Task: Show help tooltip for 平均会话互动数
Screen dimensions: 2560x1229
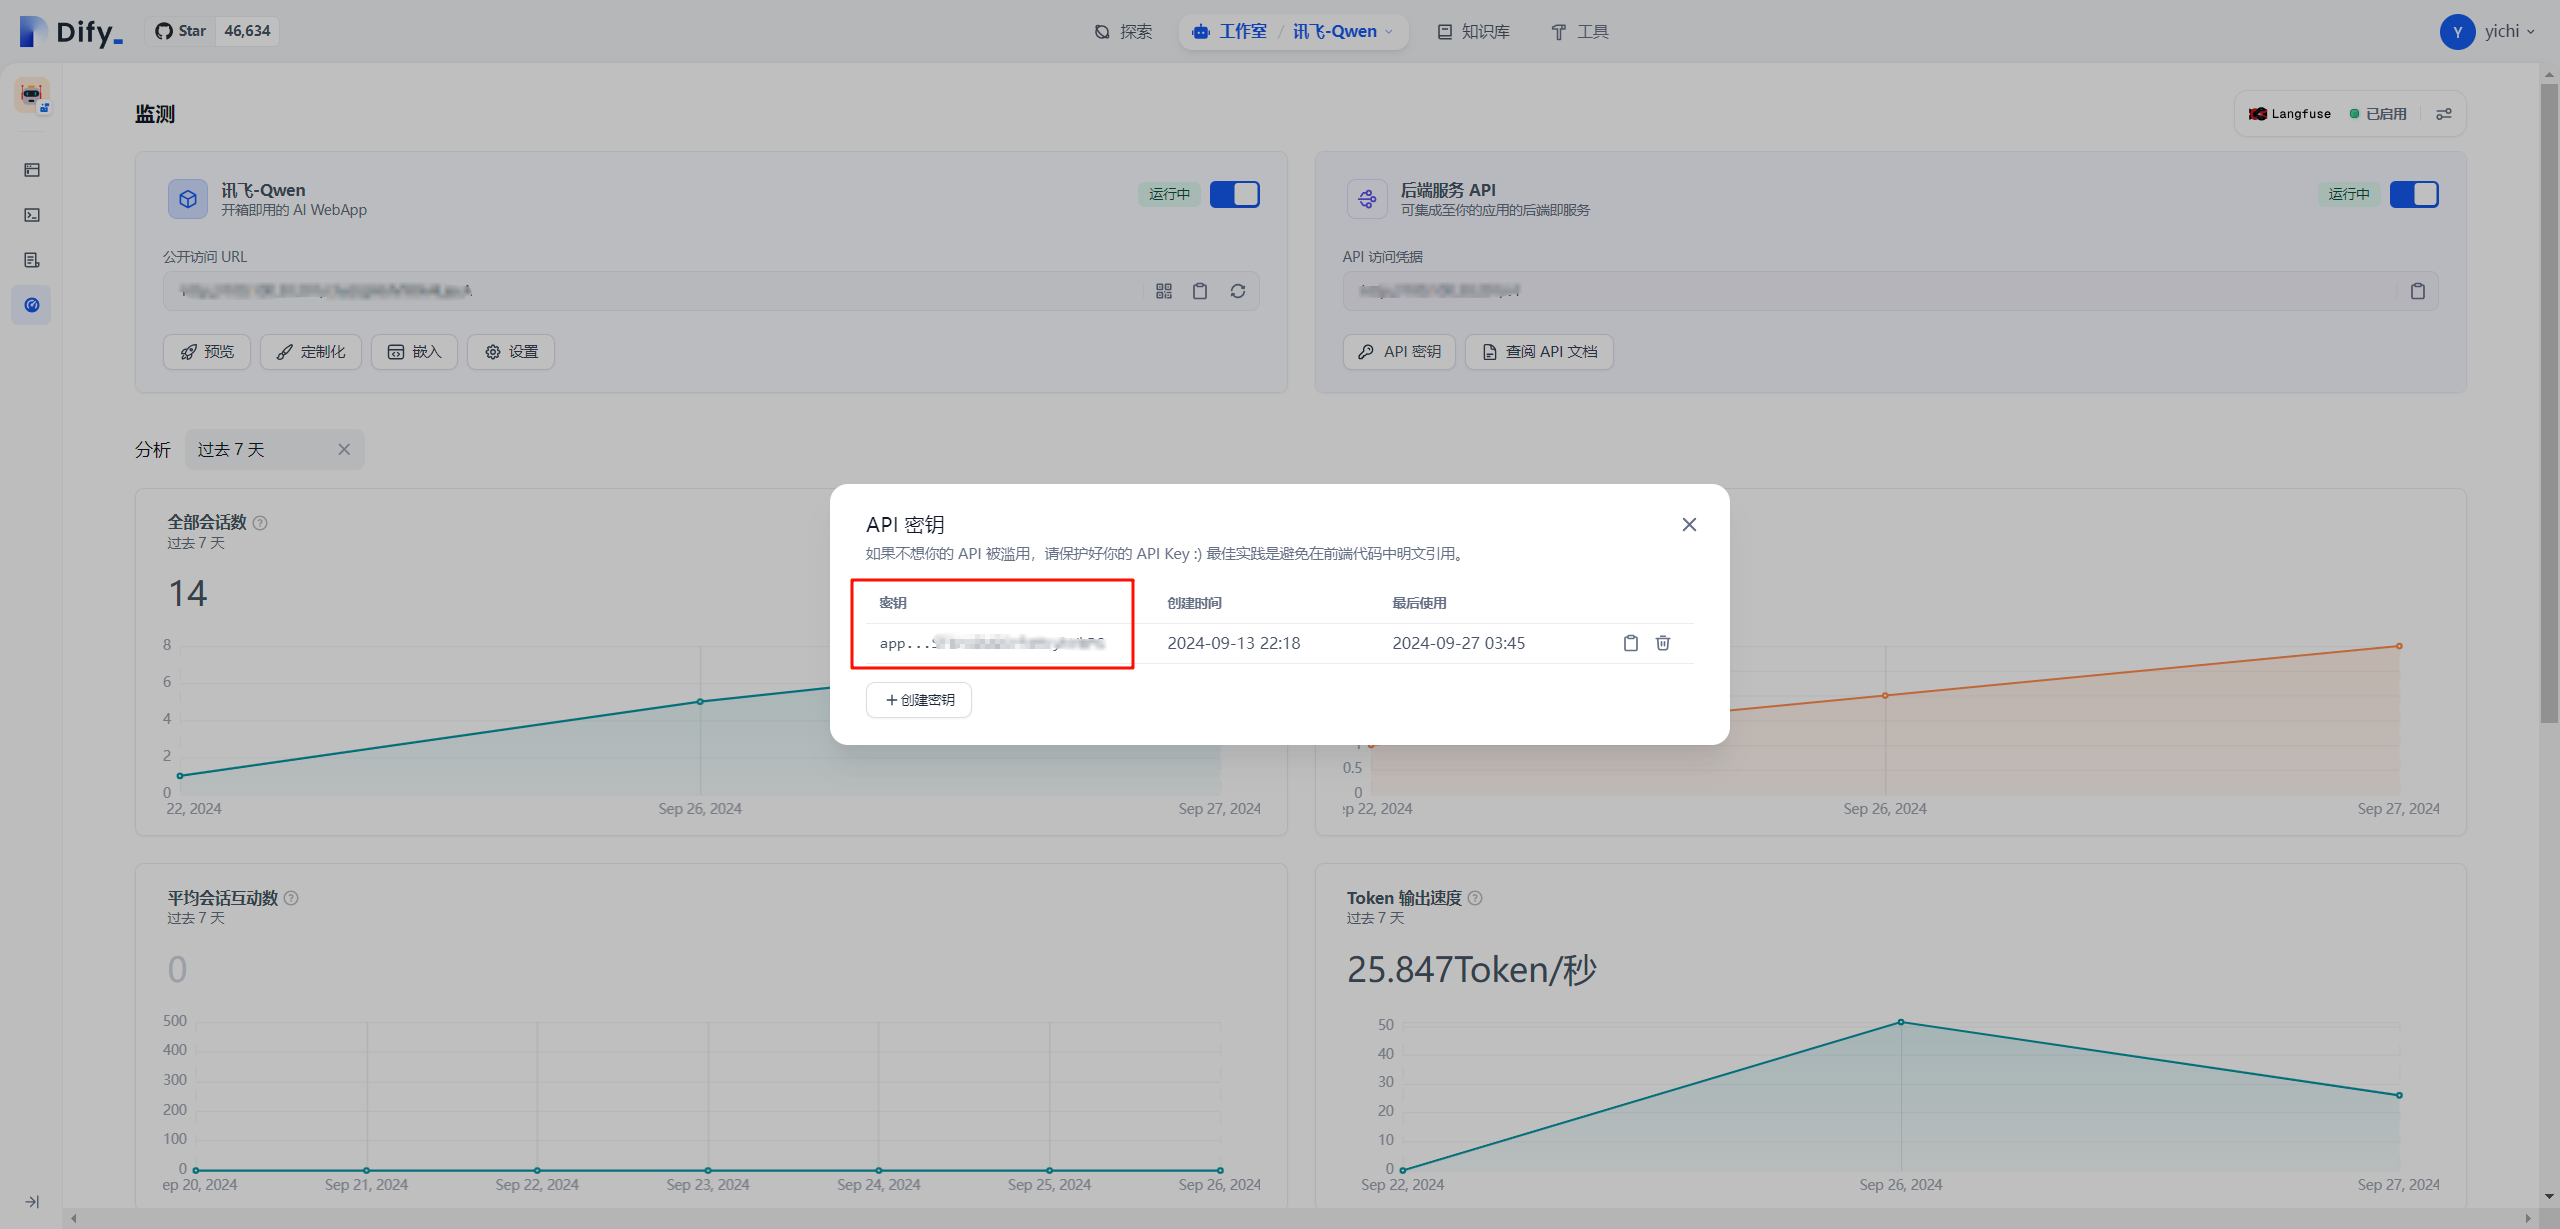Action: click(x=291, y=898)
